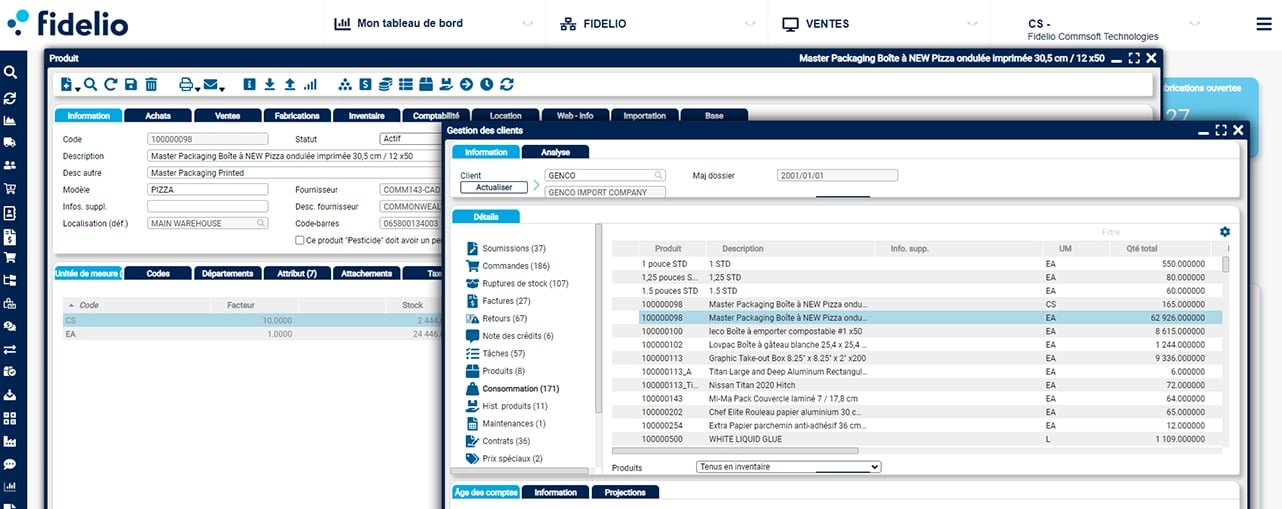Select the WHITE LIQUID GLUE row
The image size is (1282, 509).
916,439
